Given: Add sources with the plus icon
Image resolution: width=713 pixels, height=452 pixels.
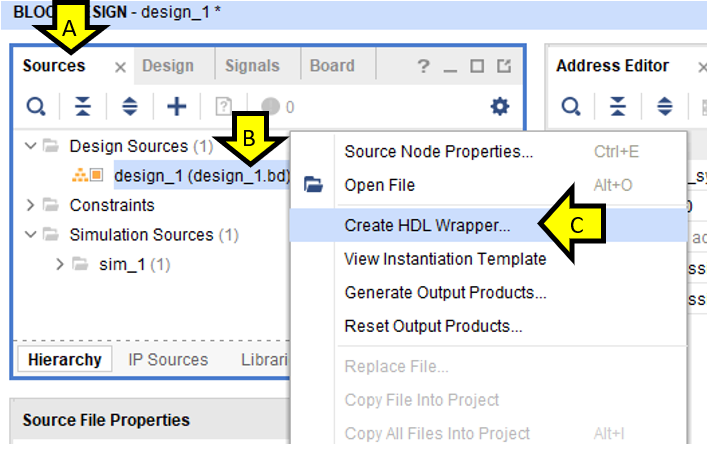Looking at the screenshot, I should [x=177, y=107].
